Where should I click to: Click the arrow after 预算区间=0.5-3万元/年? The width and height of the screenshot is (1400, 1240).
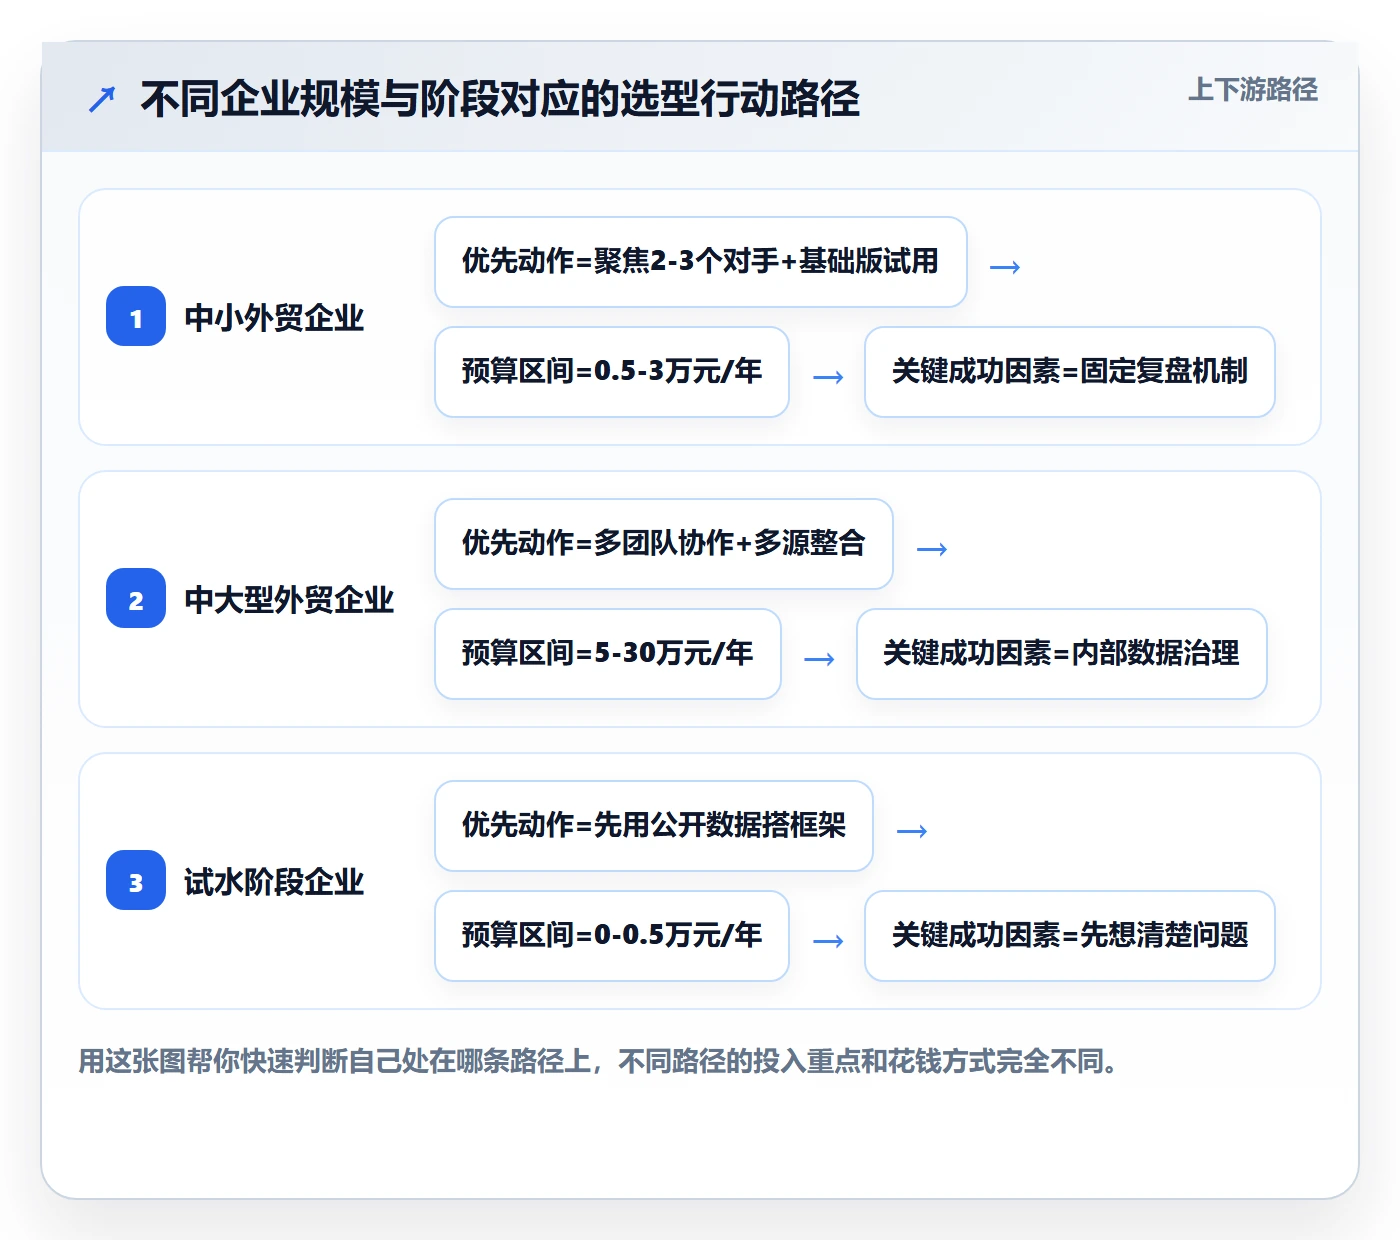tap(828, 377)
